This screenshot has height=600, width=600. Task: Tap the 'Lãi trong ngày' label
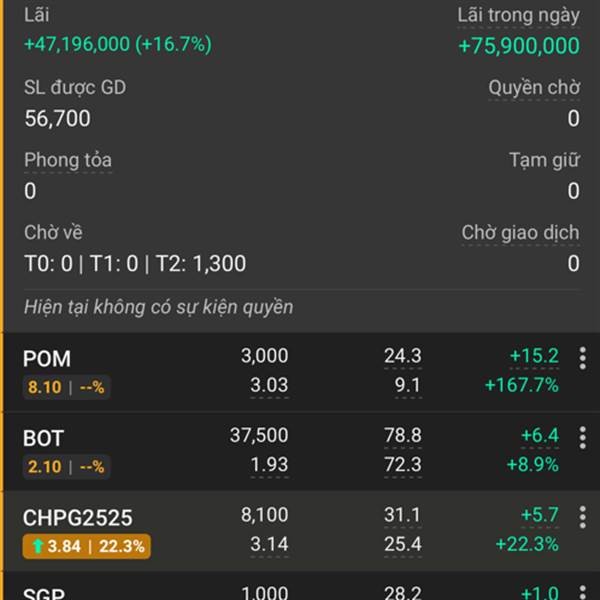pyautogui.click(x=518, y=15)
